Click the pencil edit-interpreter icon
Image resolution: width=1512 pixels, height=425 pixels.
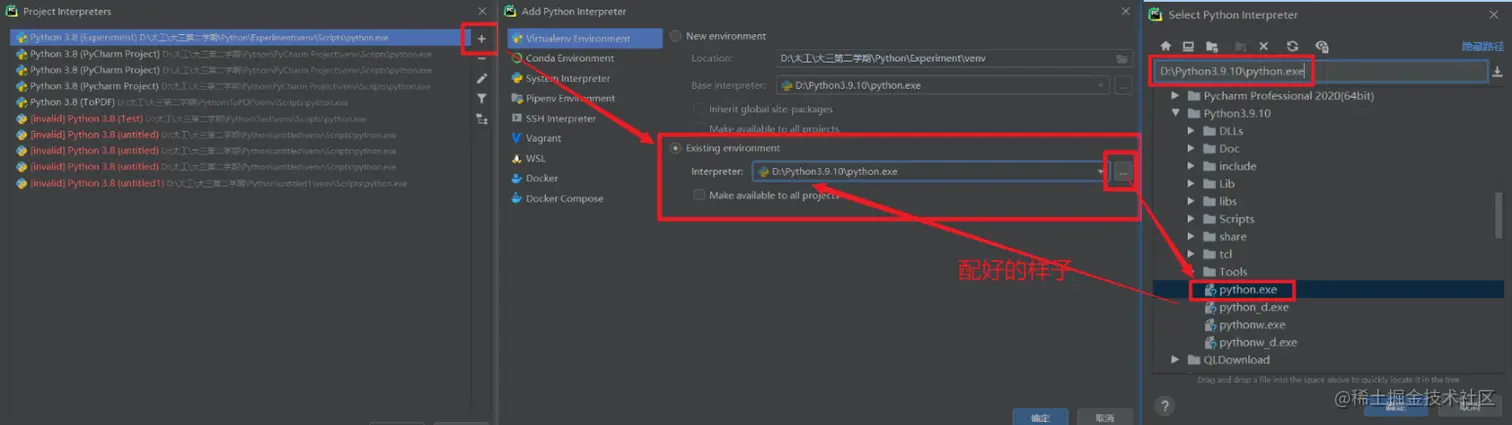481,78
